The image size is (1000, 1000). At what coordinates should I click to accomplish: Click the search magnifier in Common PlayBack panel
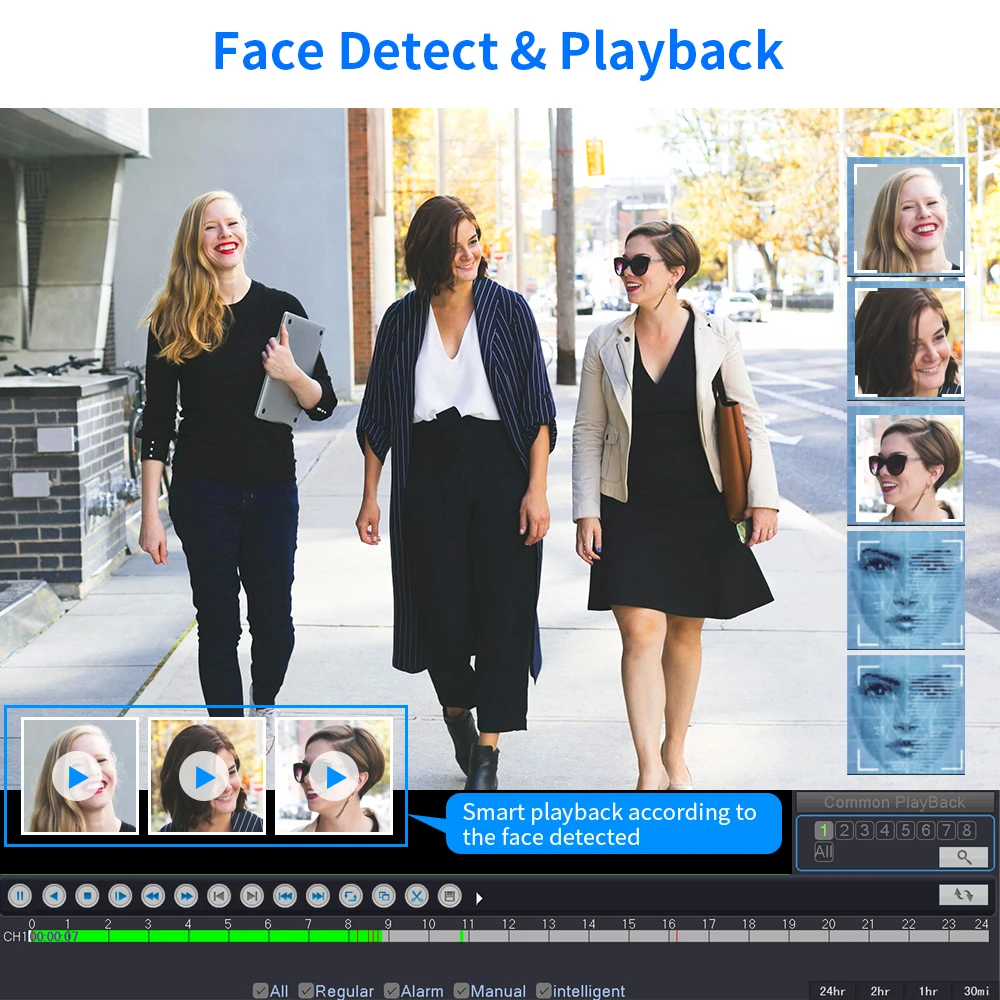pos(963,857)
